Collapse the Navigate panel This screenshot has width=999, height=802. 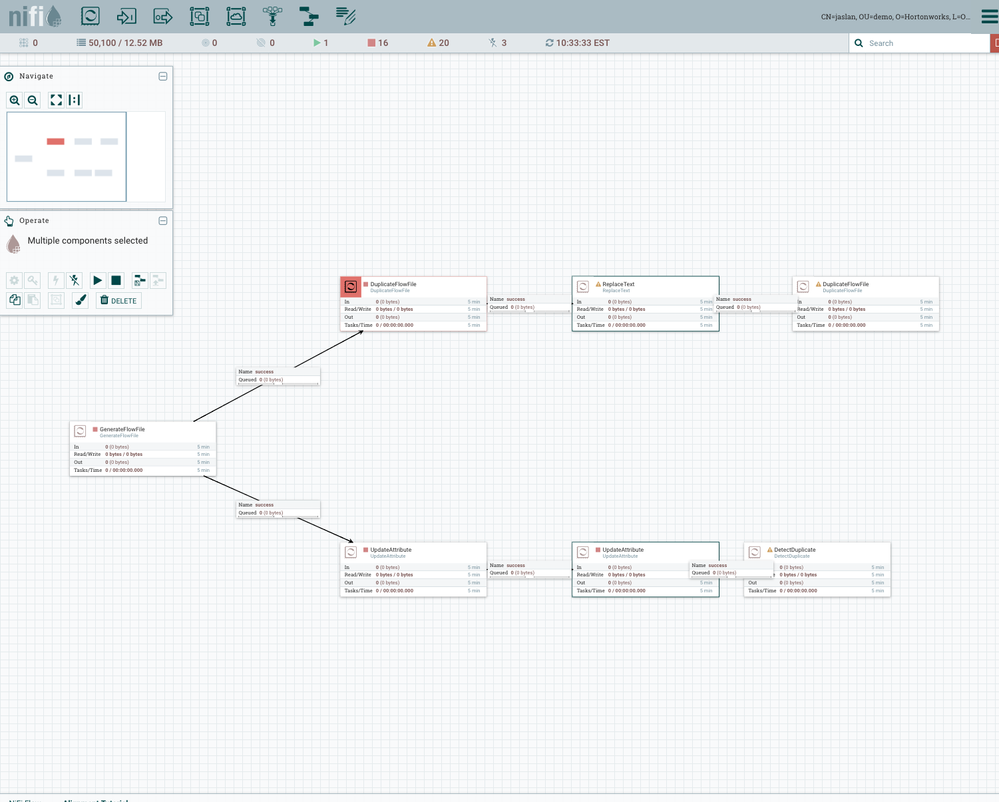tap(163, 76)
